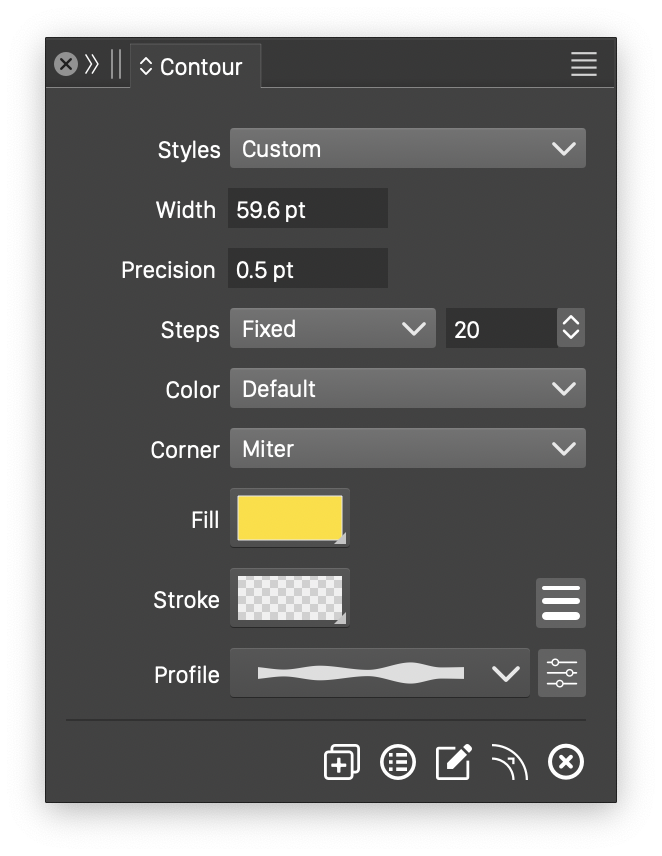Viewport: 662px width, 856px height.
Task: Click the edit pencil icon
Action: pos(453,762)
